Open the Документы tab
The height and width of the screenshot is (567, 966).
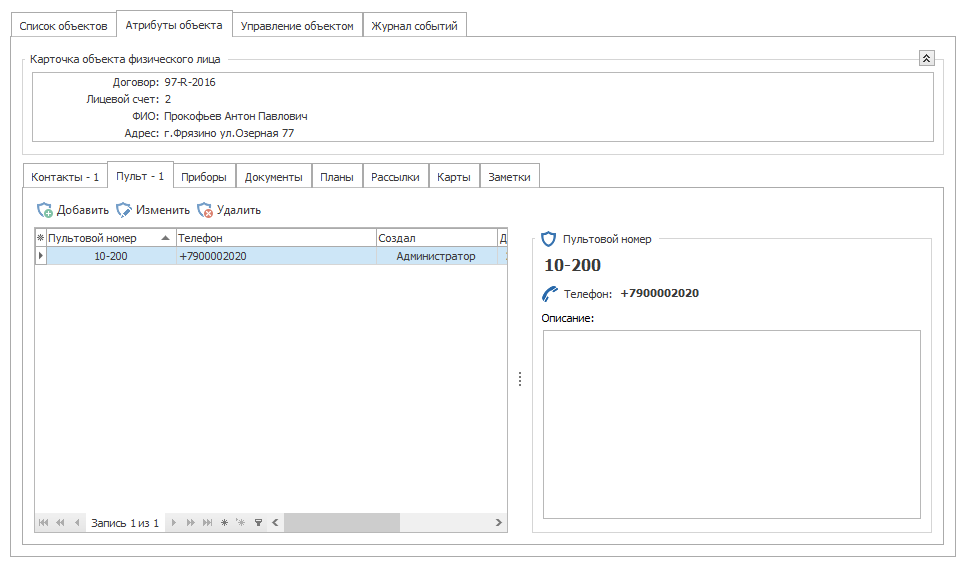click(274, 177)
